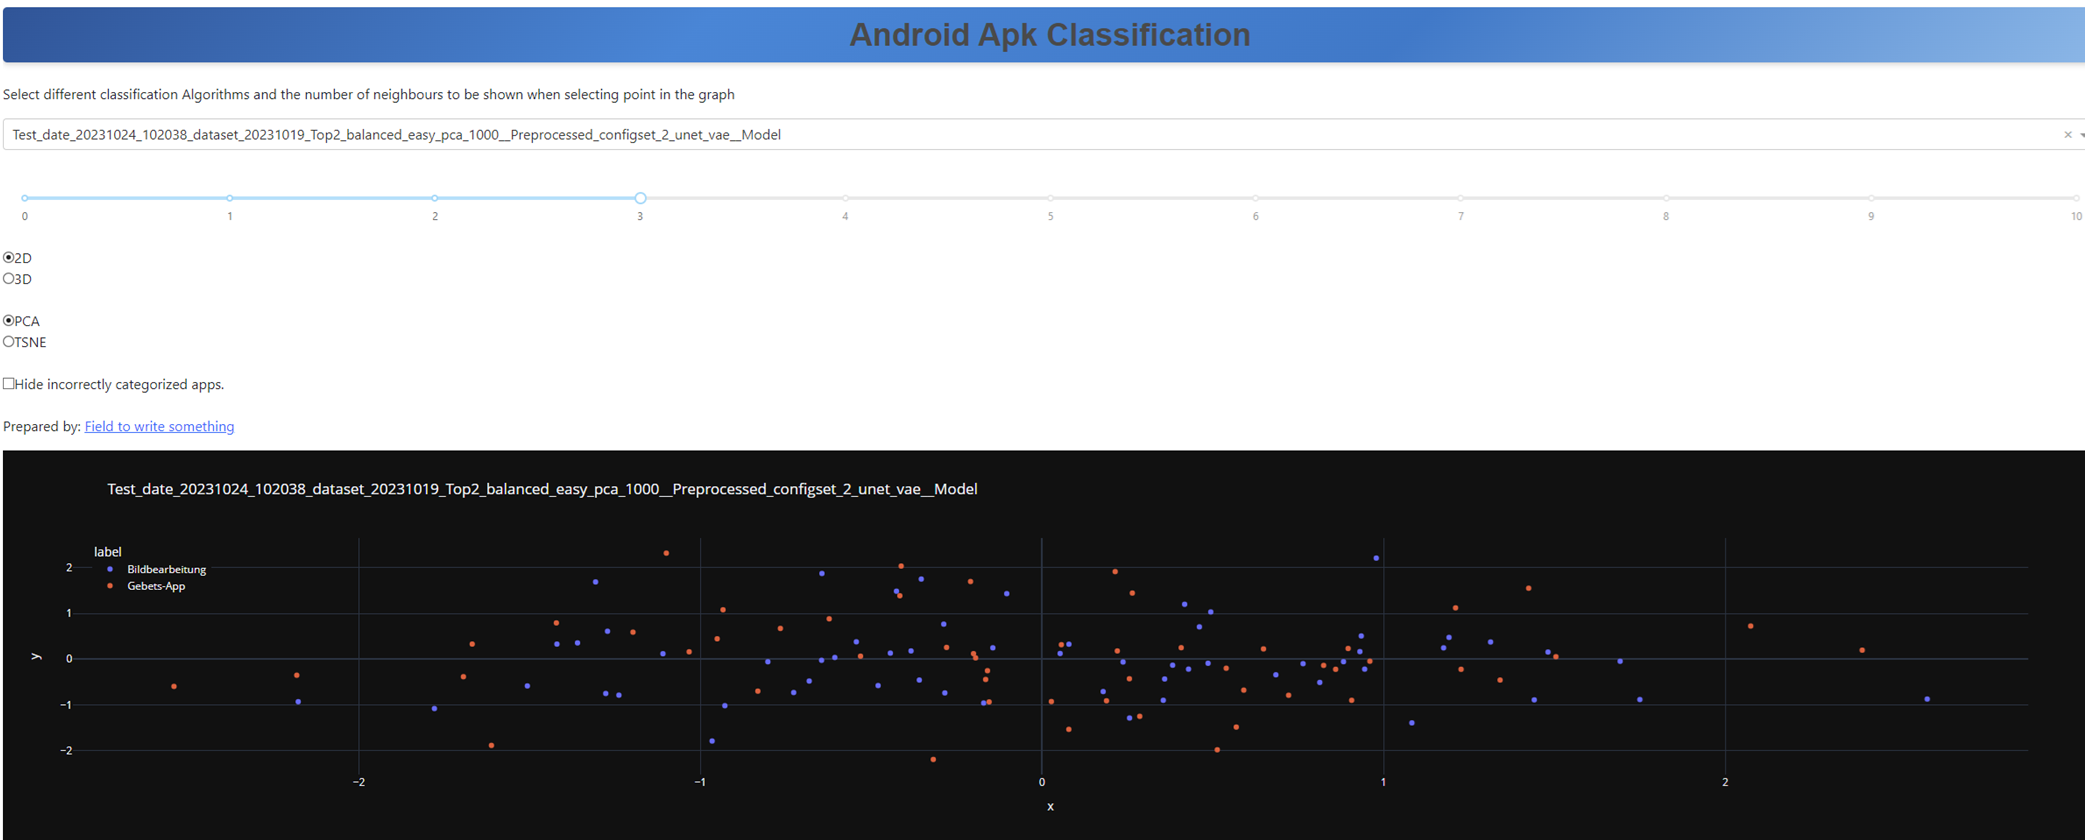Viewport: 2085px width, 840px height.
Task: Click the slider mark at 0
Action: pyautogui.click(x=25, y=198)
